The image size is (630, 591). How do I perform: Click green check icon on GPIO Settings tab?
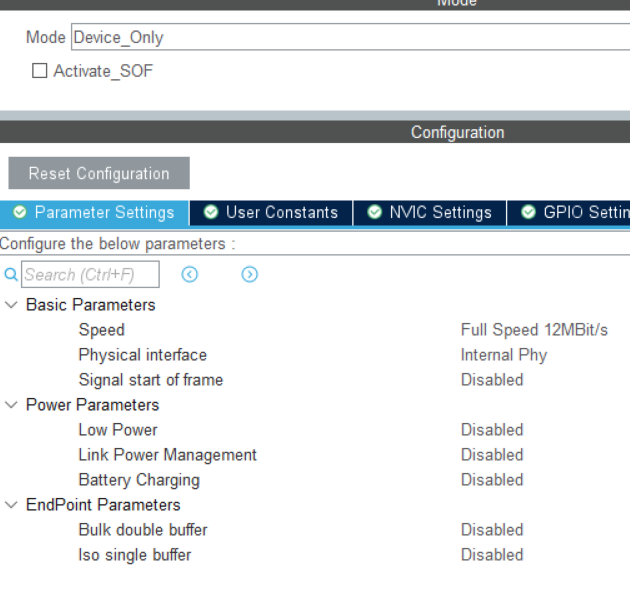[528, 212]
